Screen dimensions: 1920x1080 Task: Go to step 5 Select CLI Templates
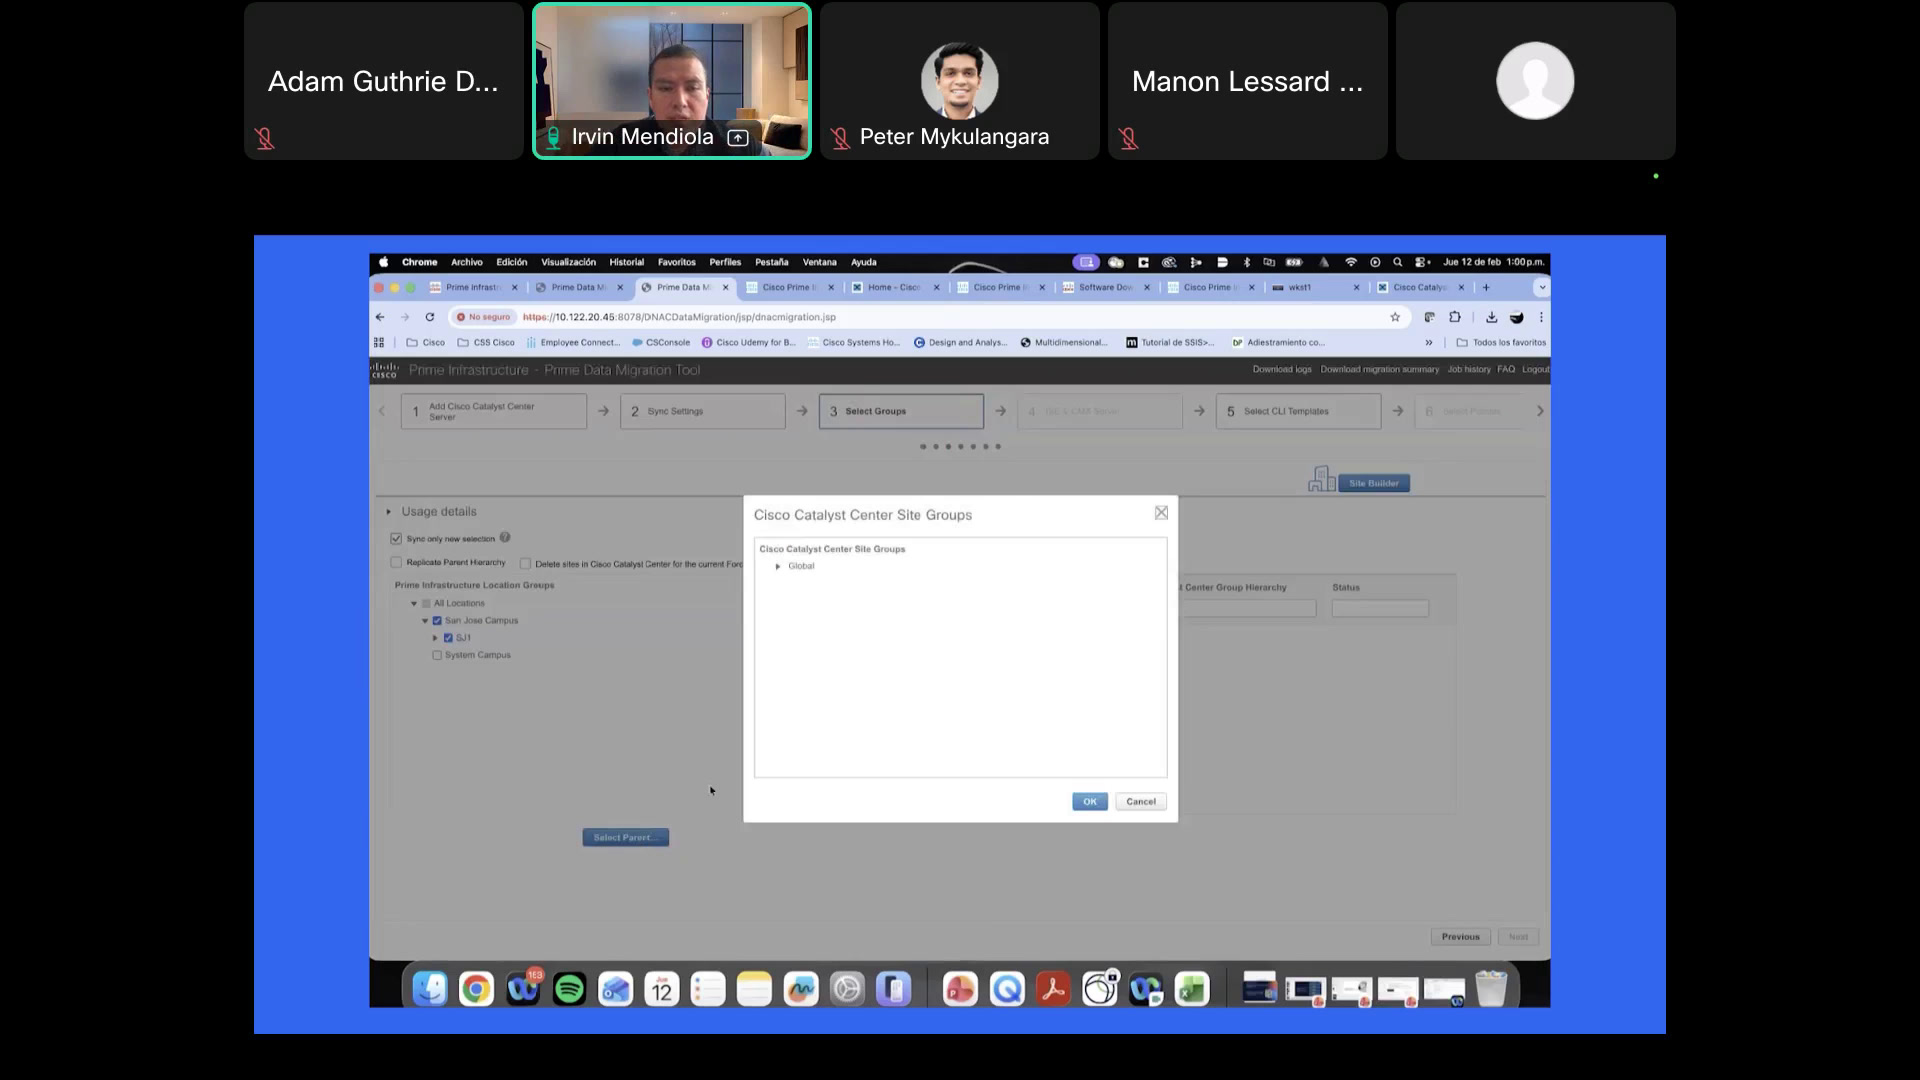tap(1298, 412)
